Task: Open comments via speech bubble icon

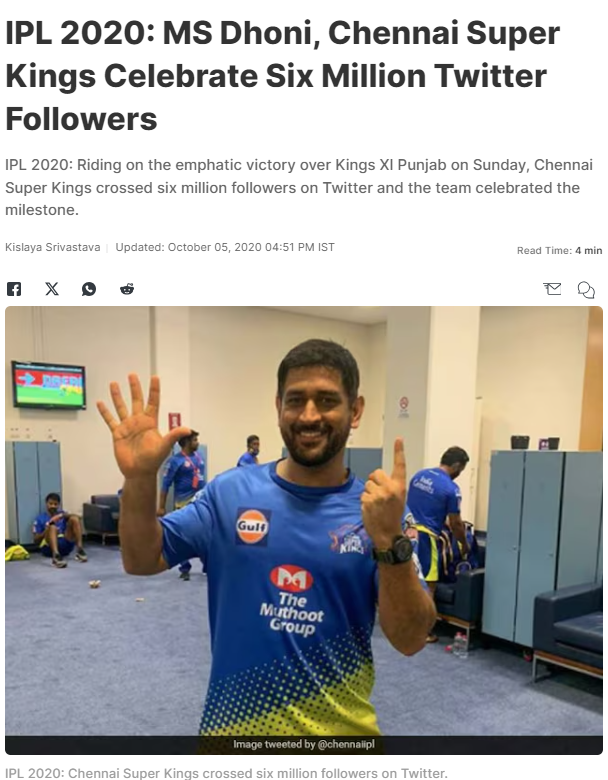Action: [586, 290]
